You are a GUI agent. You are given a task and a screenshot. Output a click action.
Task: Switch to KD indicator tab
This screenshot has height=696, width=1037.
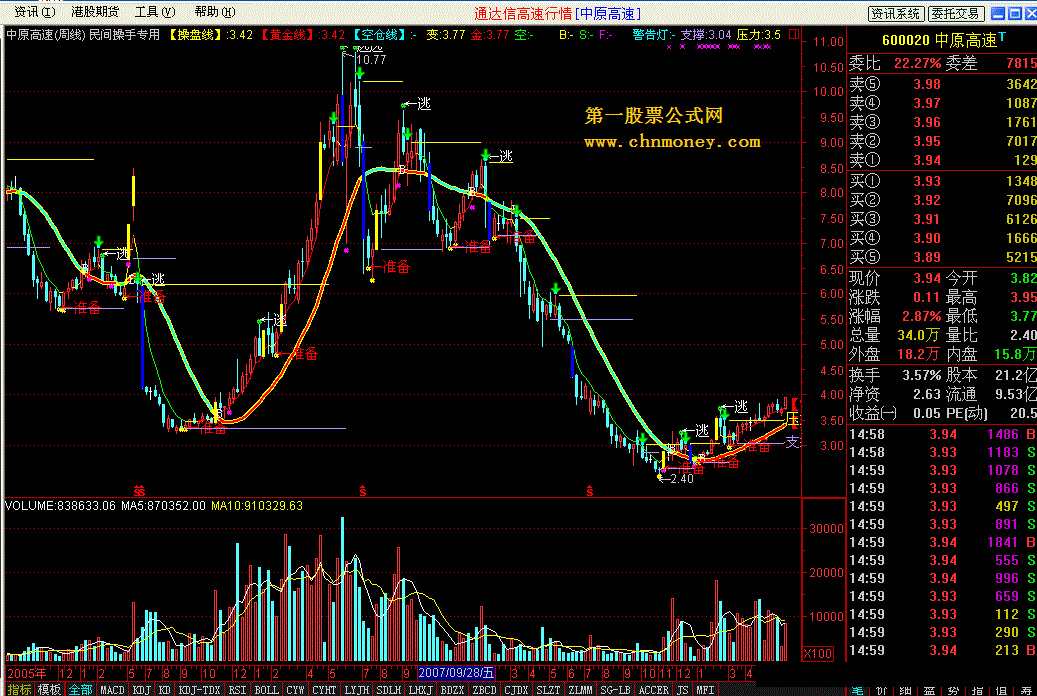click(165, 689)
